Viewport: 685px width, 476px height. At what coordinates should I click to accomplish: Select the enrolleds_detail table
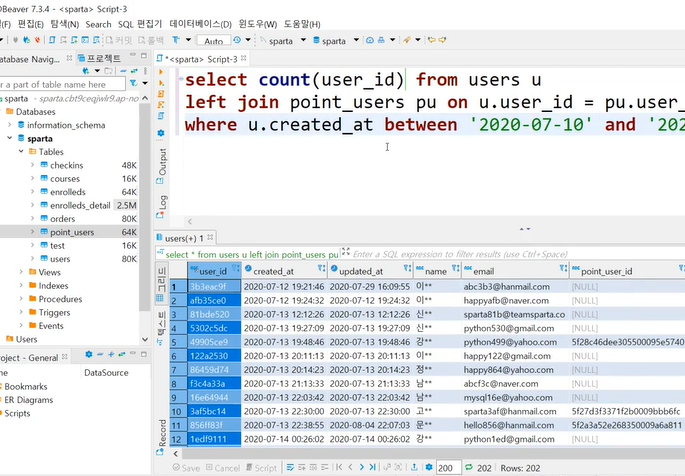pos(80,205)
